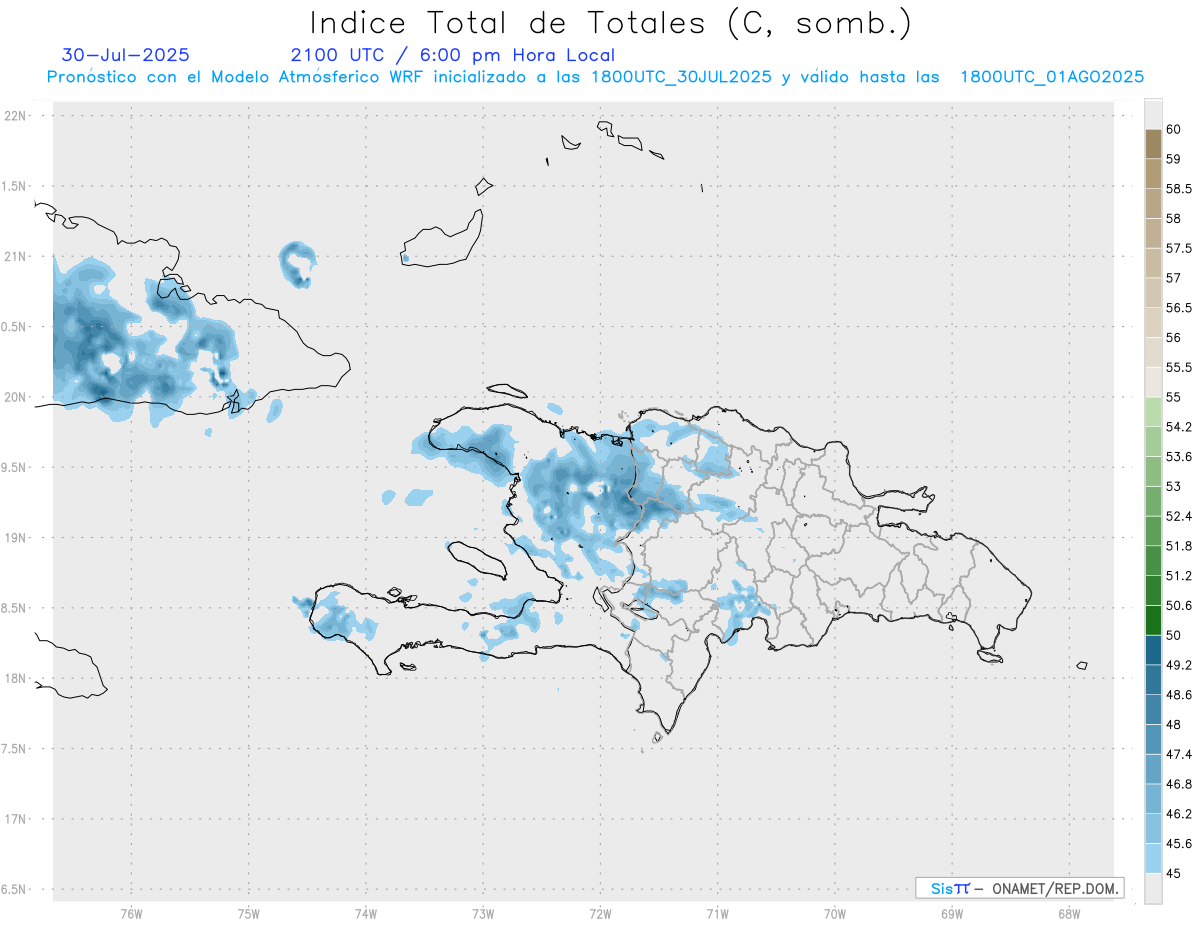1200x927 pixels.
Task: Click the '7.5N' latitude label
Action: click(x=15, y=749)
